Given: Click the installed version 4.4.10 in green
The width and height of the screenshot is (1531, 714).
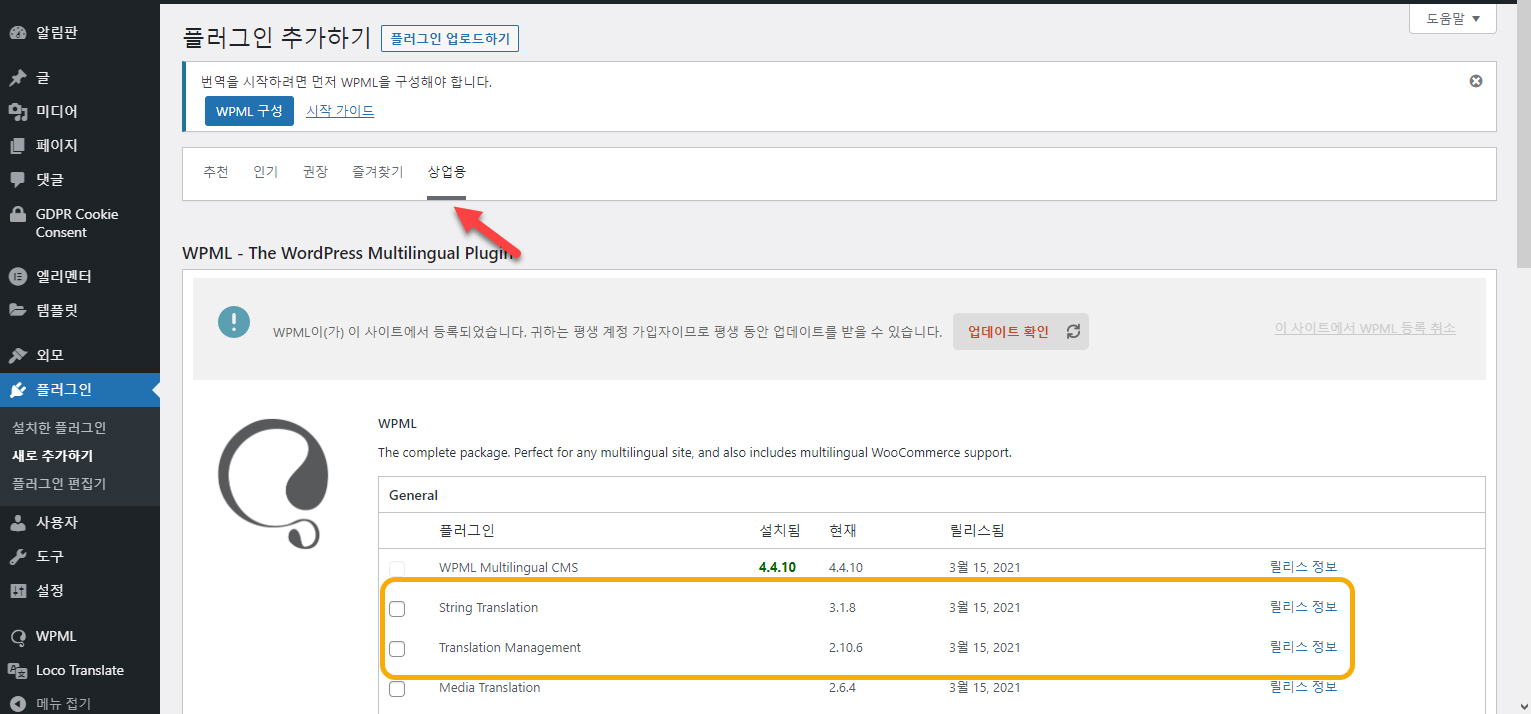Looking at the screenshot, I should pos(777,567).
